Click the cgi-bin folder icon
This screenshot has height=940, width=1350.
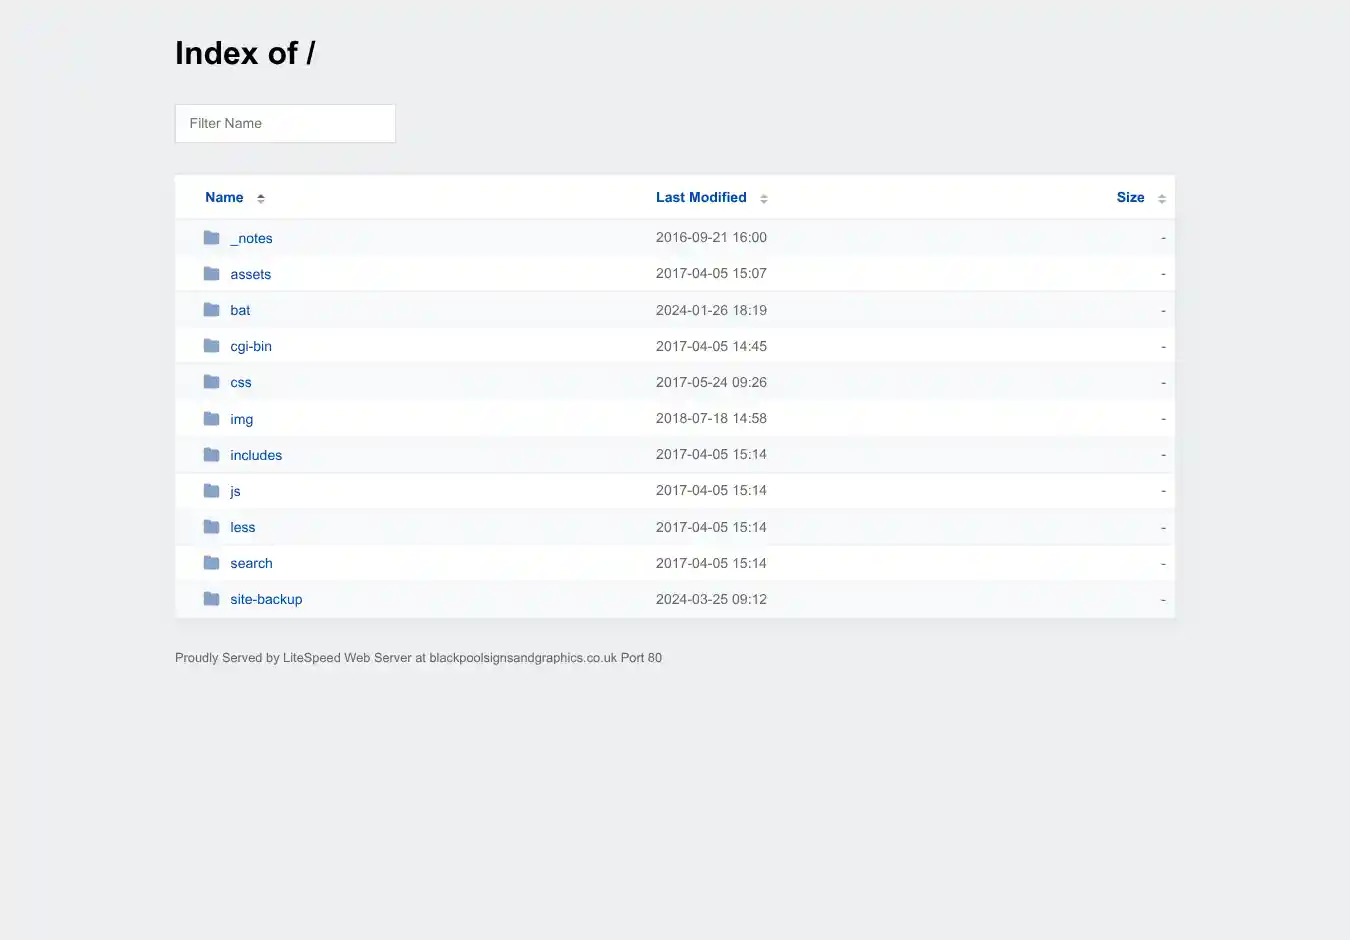211,346
